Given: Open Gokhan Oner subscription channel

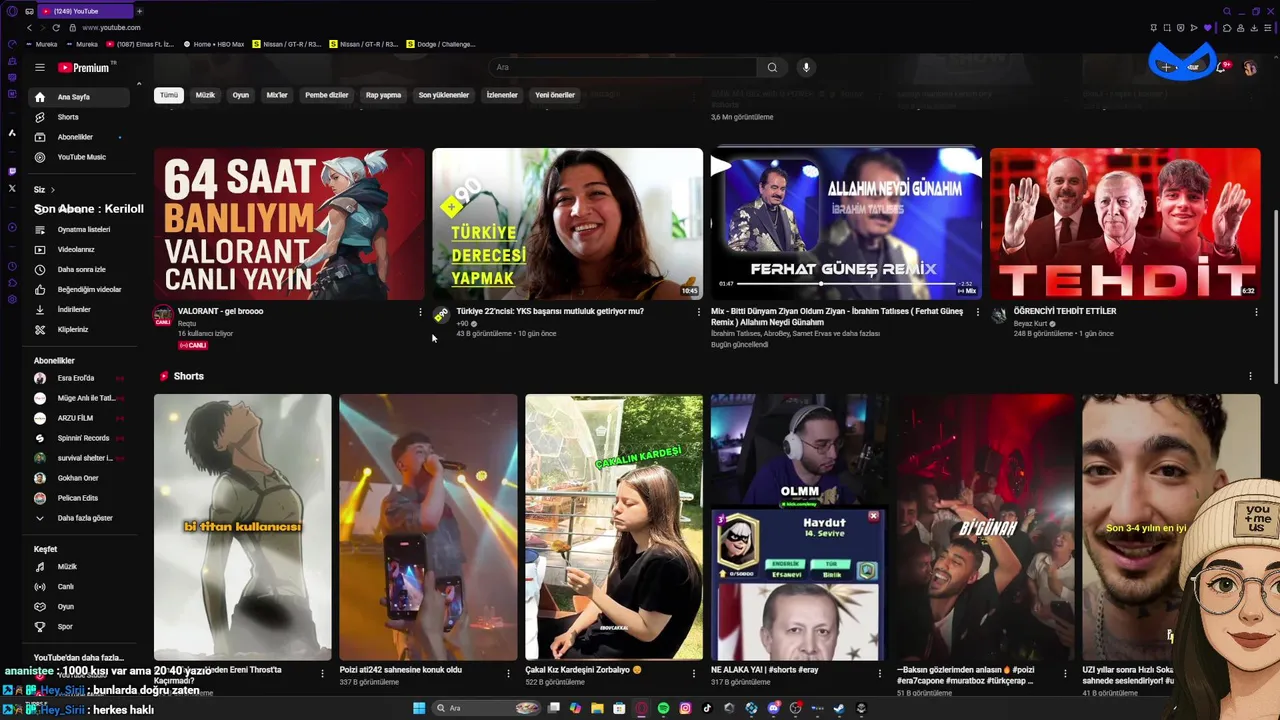Looking at the screenshot, I should [x=80, y=478].
